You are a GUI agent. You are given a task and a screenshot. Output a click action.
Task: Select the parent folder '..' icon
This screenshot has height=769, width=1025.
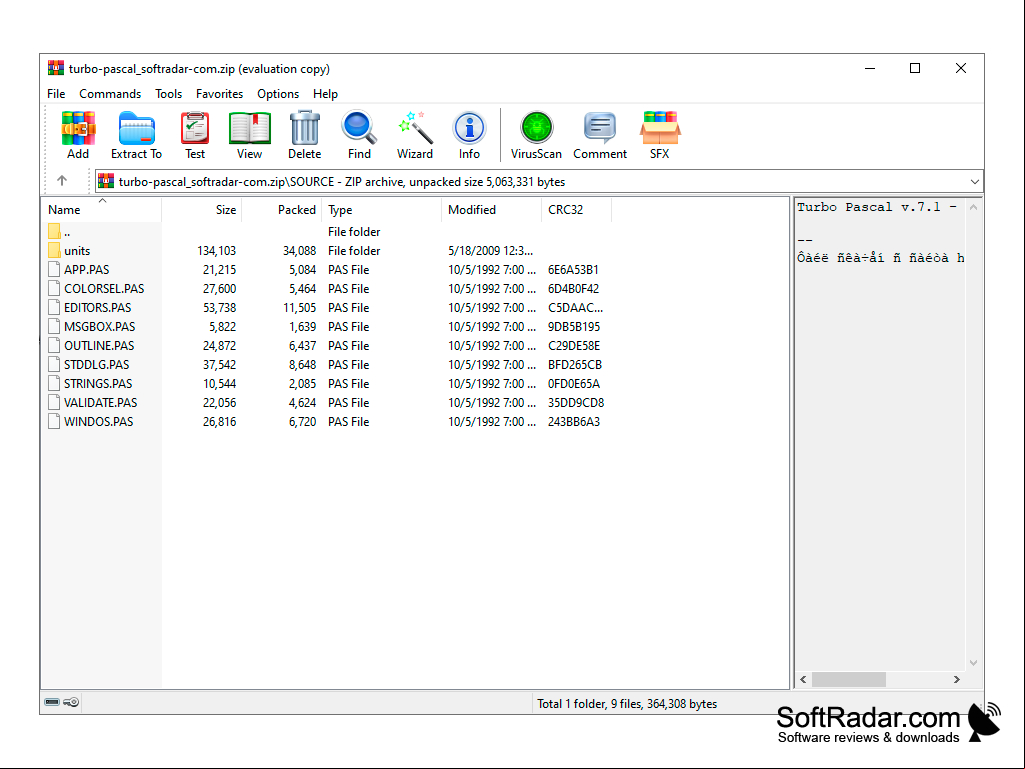pos(54,231)
